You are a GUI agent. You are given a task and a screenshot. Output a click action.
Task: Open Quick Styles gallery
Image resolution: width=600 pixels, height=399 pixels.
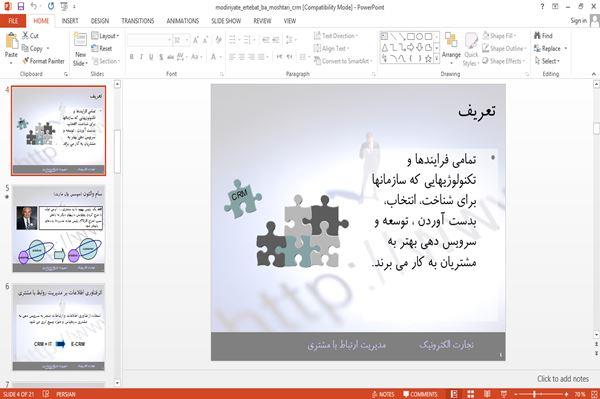click(471, 50)
